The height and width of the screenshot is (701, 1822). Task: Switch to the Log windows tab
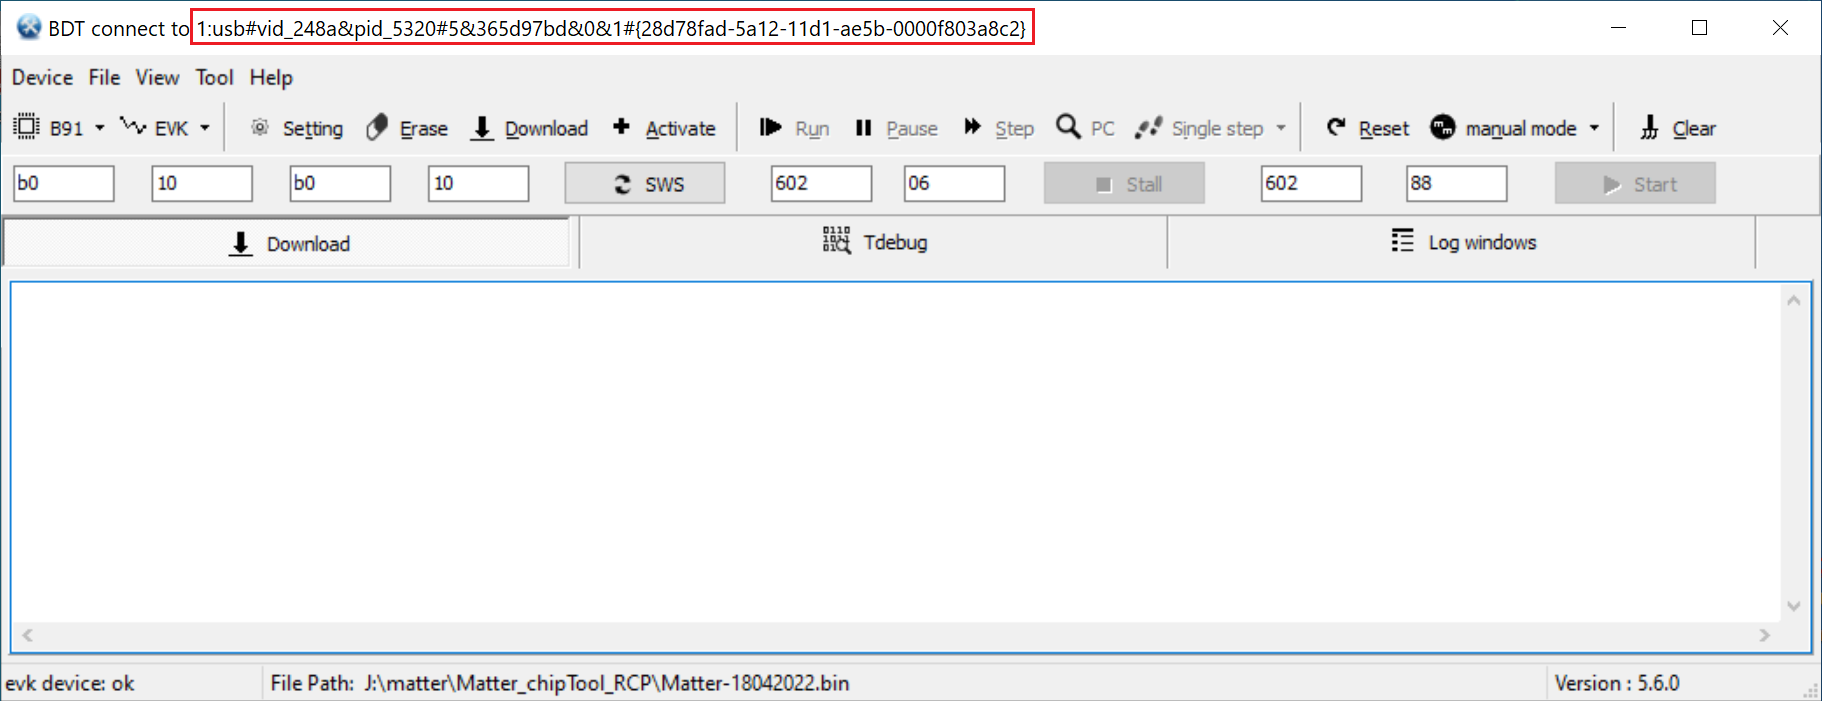click(x=1462, y=242)
